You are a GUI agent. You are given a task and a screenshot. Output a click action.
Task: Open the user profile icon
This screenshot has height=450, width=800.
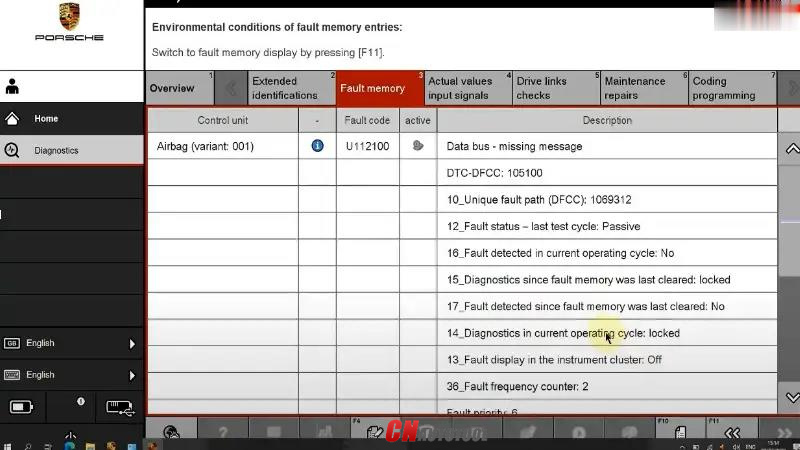(x=12, y=87)
